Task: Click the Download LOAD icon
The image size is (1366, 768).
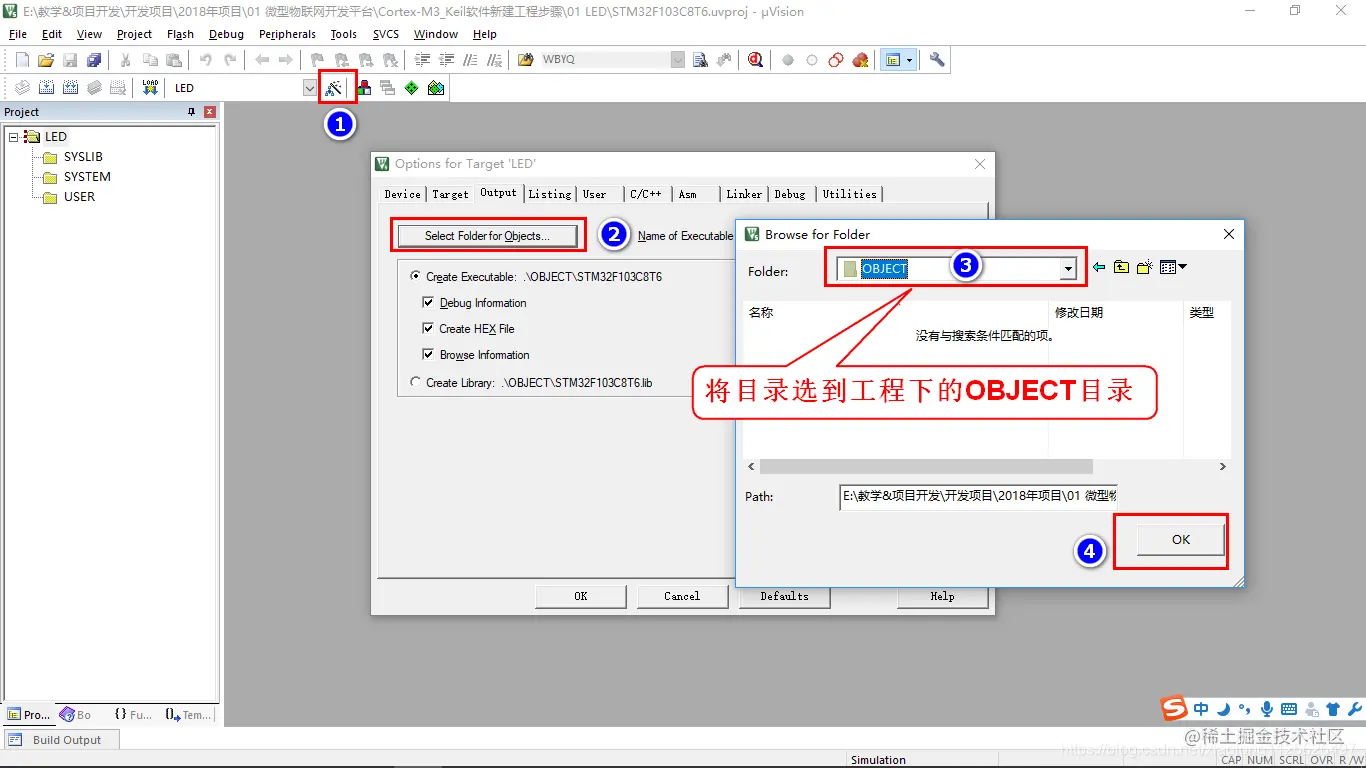Action: [x=150, y=88]
